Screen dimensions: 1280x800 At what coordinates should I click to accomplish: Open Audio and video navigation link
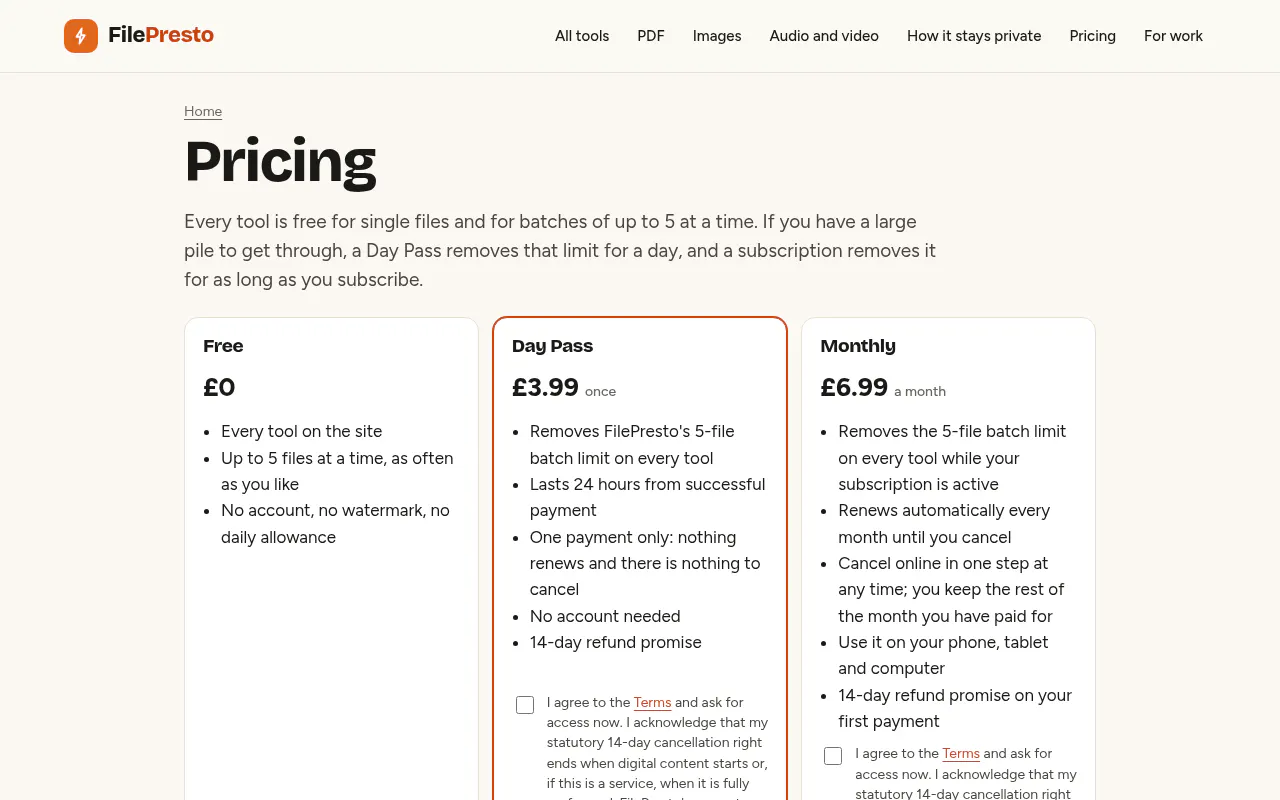(x=824, y=36)
